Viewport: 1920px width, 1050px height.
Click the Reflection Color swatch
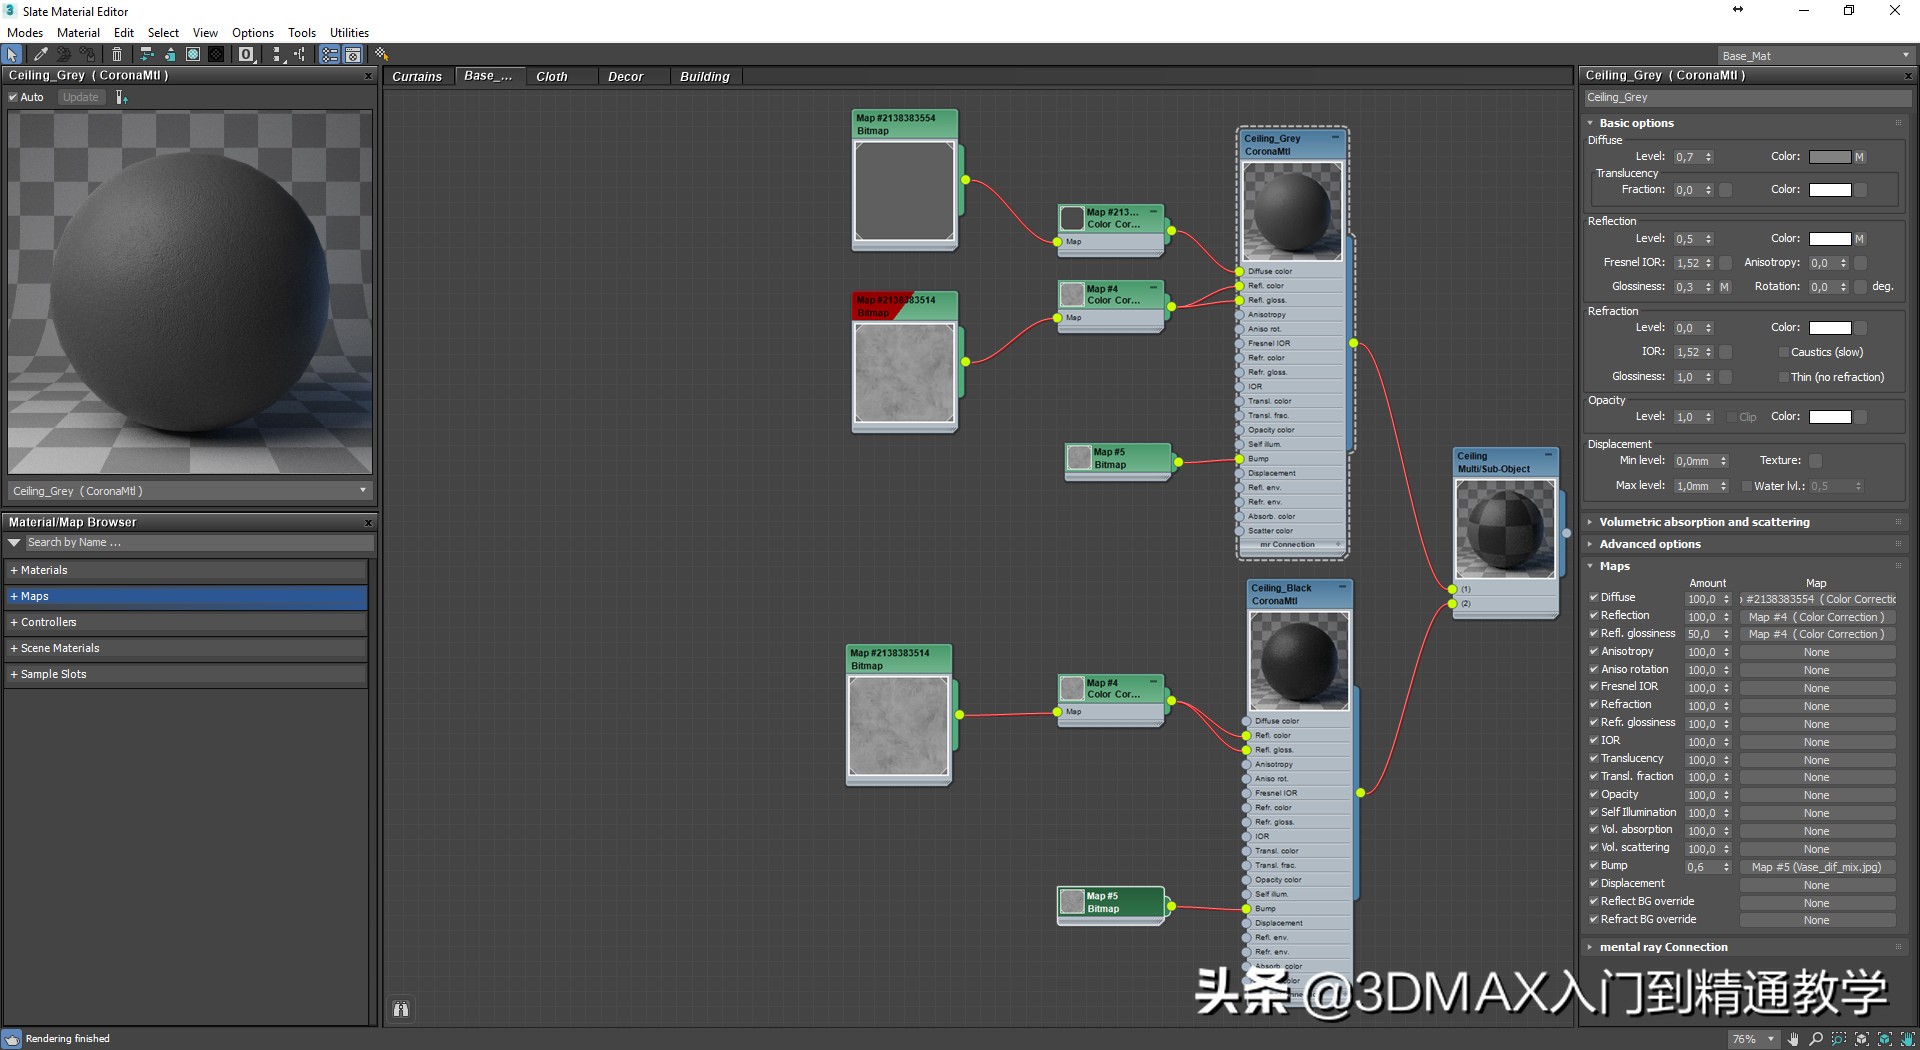1830,238
